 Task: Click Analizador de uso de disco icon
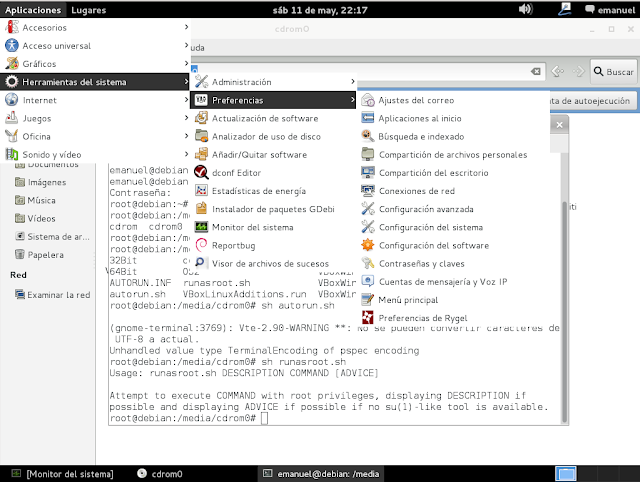click(x=201, y=136)
